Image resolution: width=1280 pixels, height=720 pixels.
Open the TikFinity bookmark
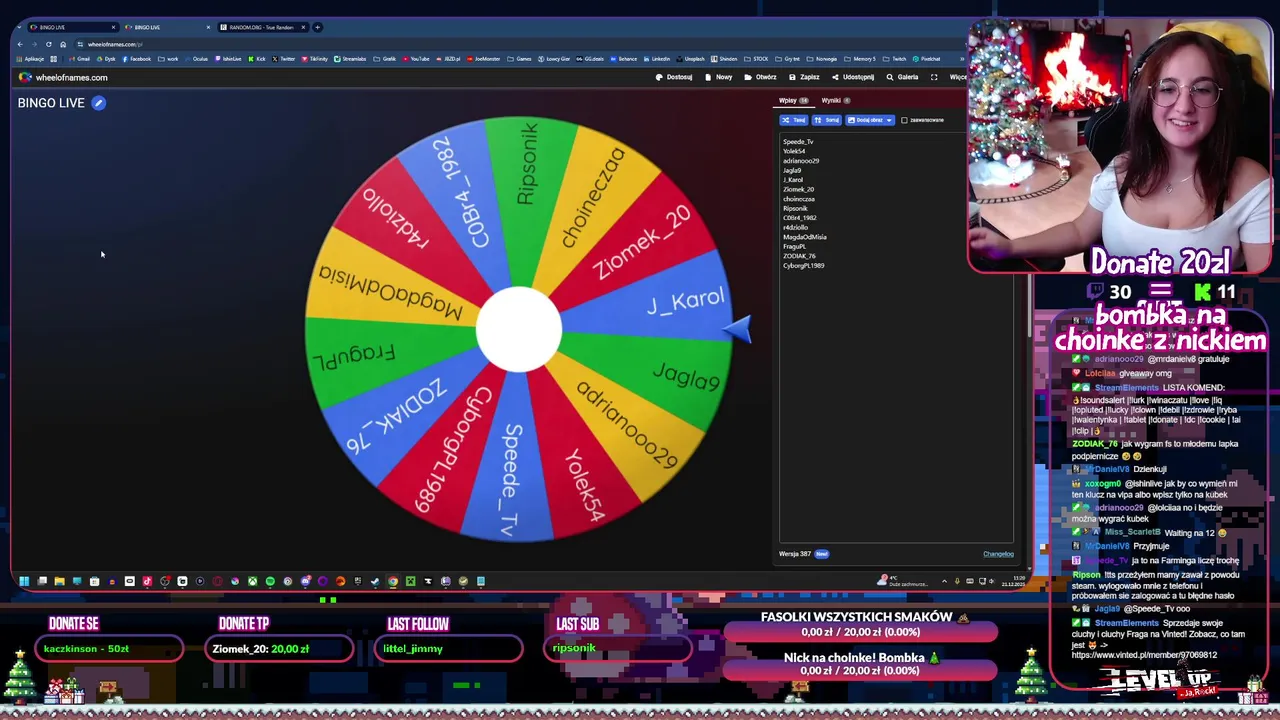point(314,59)
